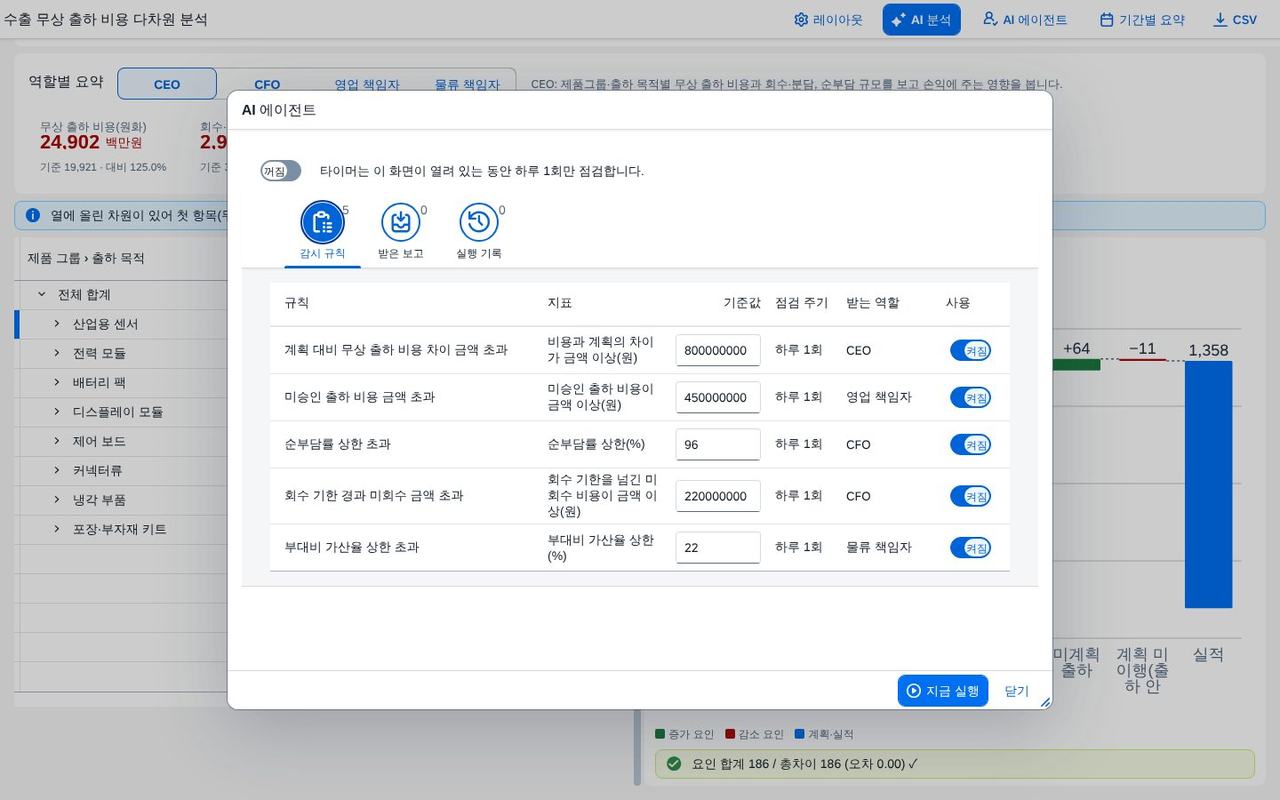
Task: Click the blue 실적 bar in the chart
Action: coord(1208,484)
